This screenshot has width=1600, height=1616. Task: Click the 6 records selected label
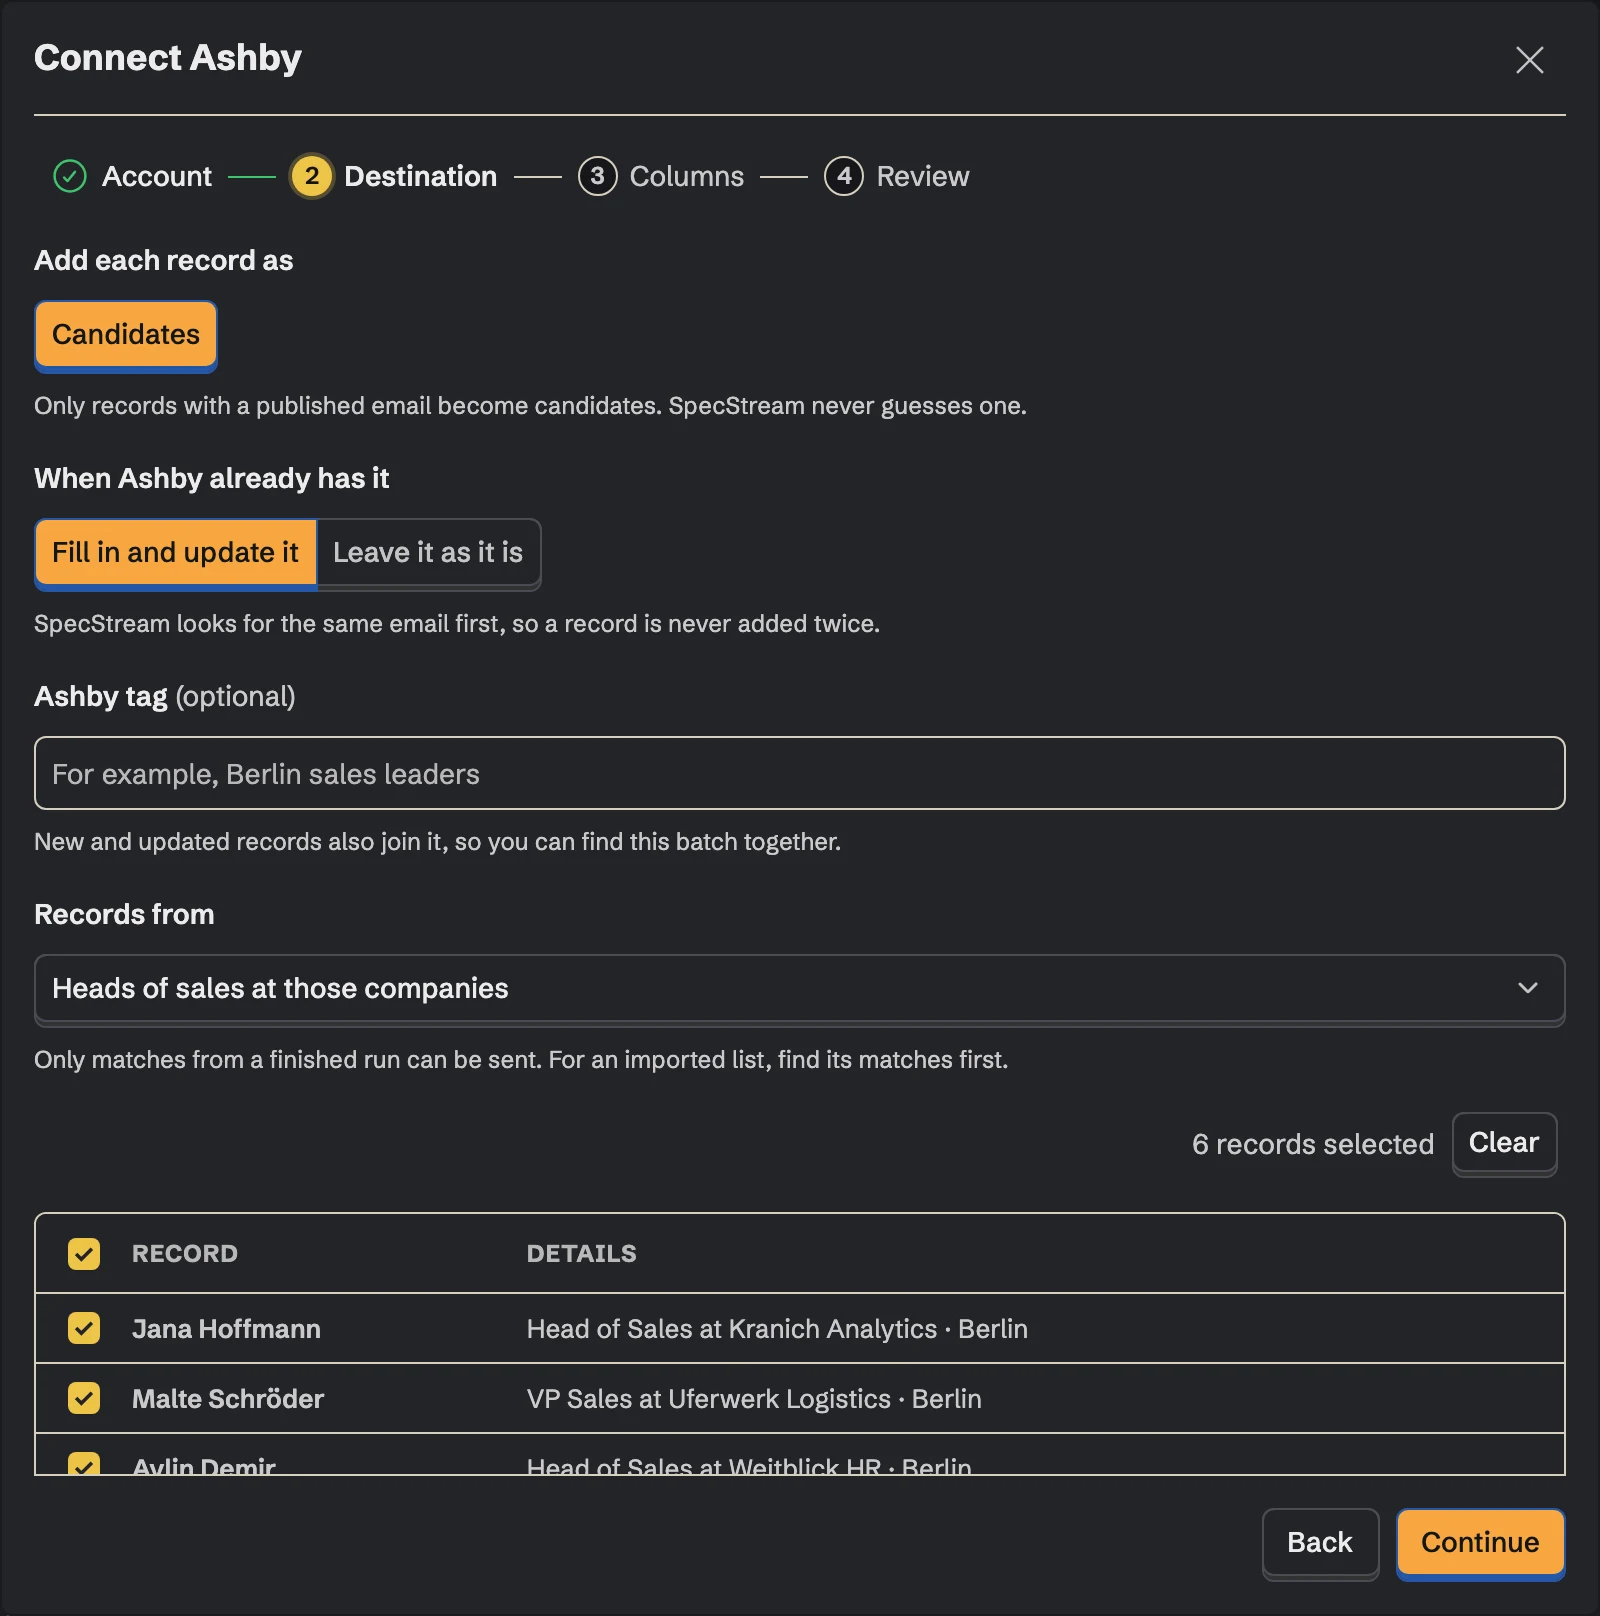coord(1312,1143)
